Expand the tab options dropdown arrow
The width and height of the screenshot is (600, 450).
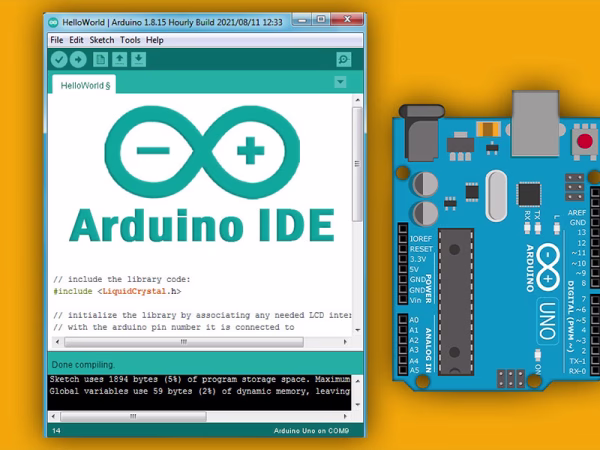(x=341, y=83)
